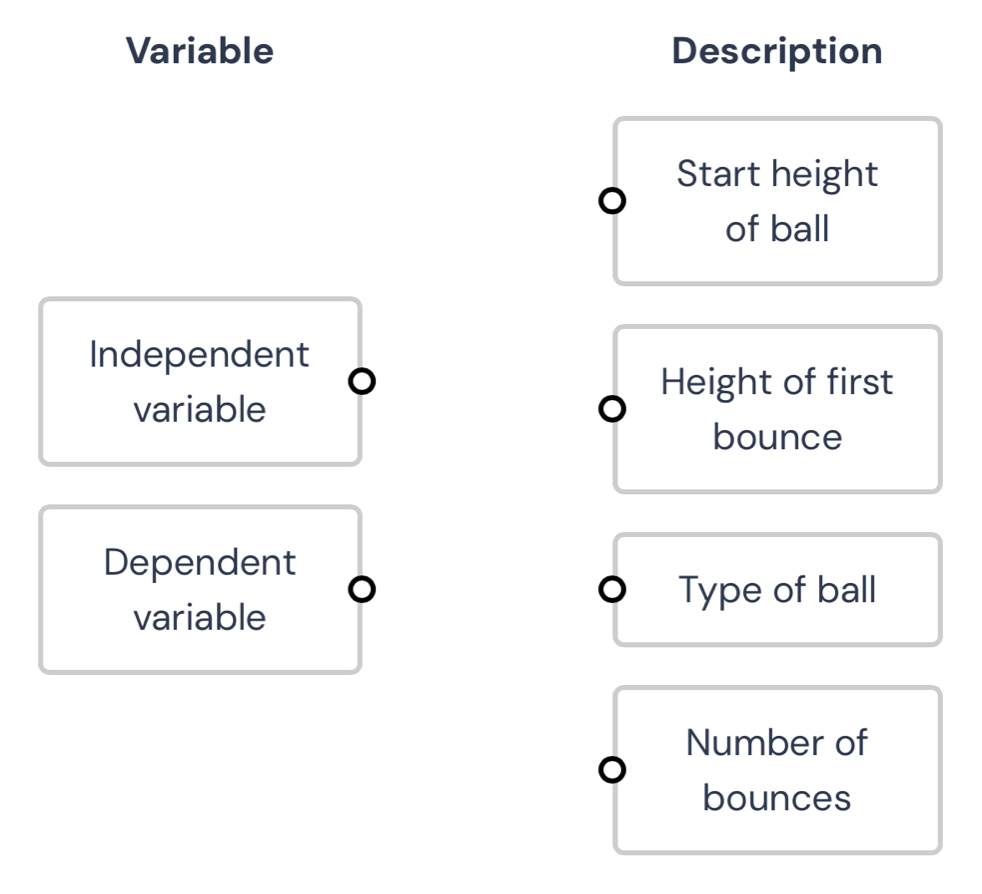Select the Height of first bounce label
The width and height of the screenshot is (982, 894).
pyautogui.click(x=778, y=408)
